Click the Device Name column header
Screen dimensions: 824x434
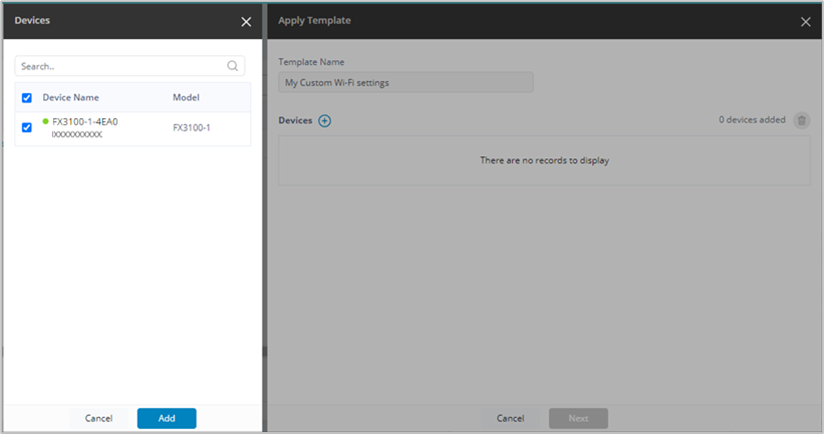pos(70,97)
